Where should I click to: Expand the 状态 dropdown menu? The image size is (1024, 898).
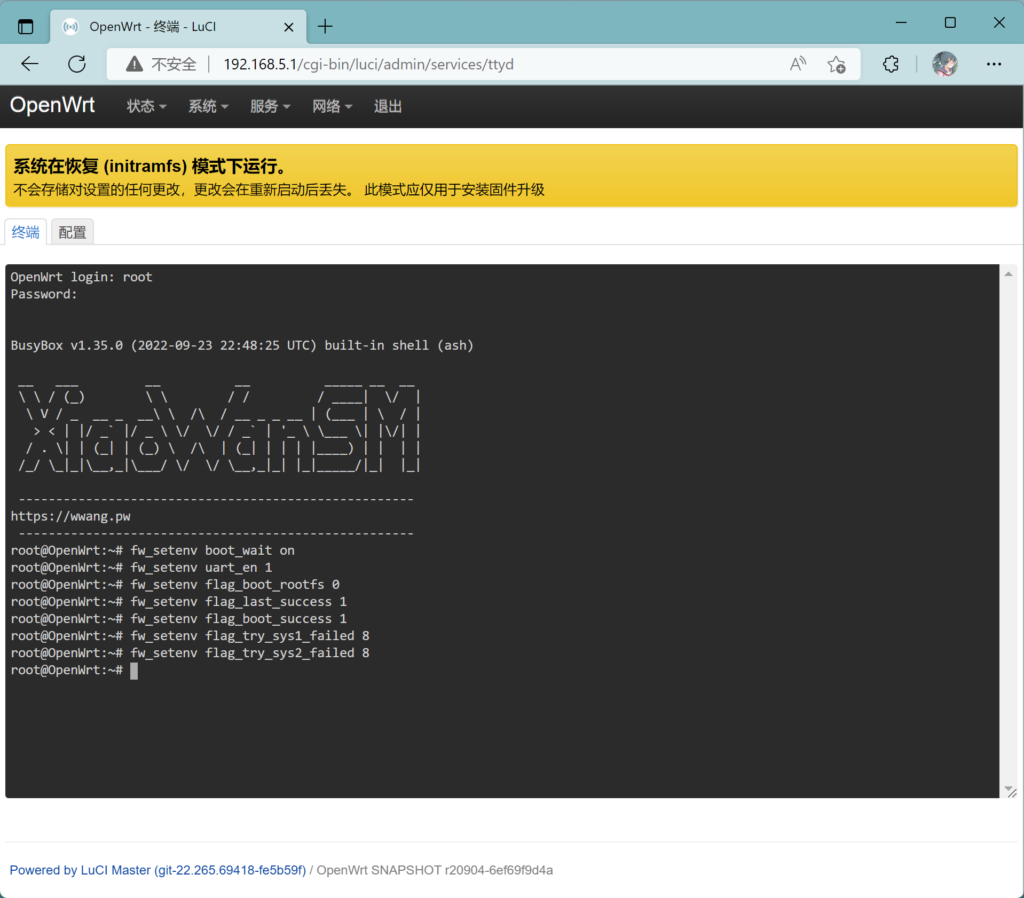point(146,106)
